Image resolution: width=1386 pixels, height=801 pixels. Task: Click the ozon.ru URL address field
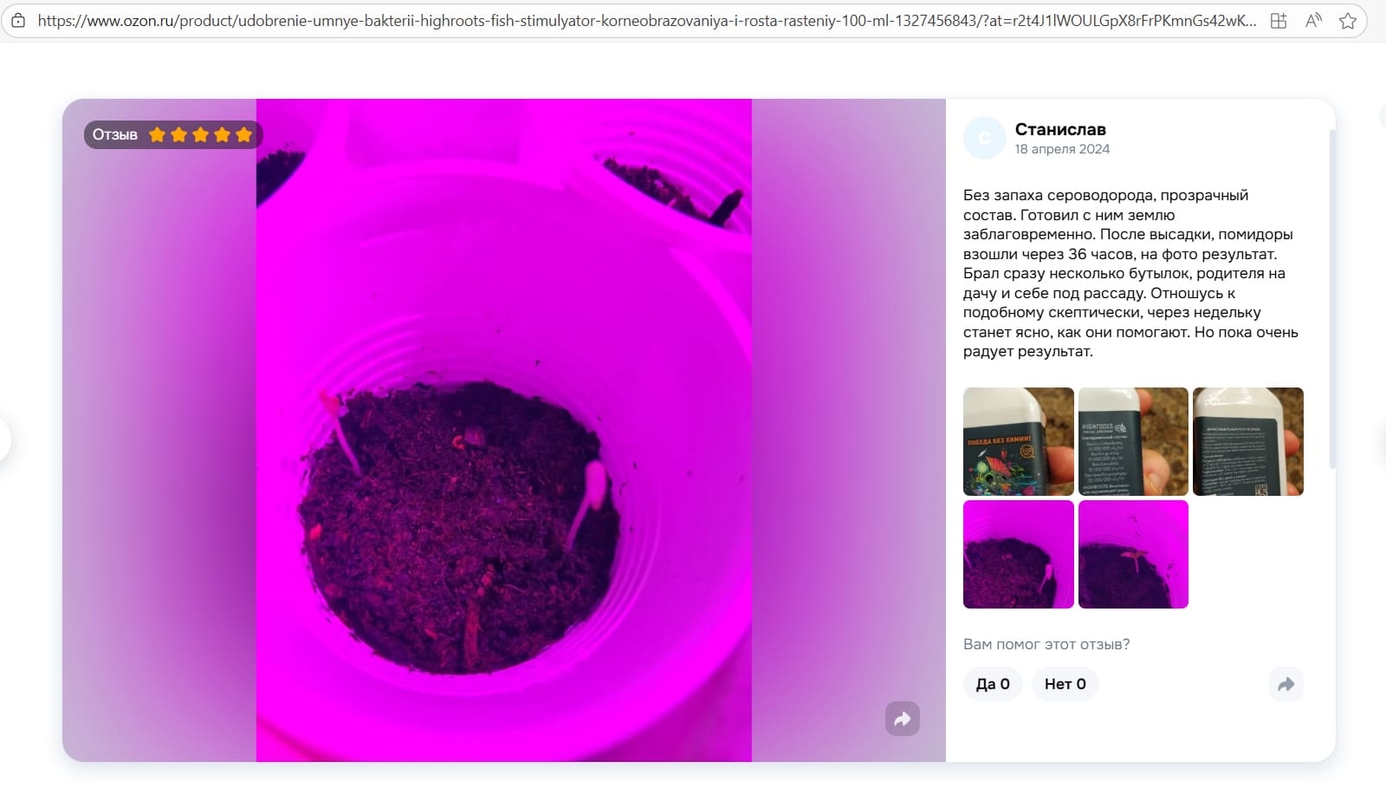click(647, 20)
